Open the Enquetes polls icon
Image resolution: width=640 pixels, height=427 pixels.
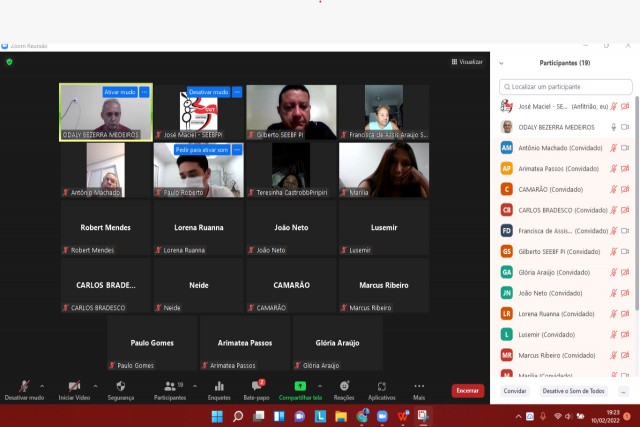pyautogui.click(x=219, y=386)
